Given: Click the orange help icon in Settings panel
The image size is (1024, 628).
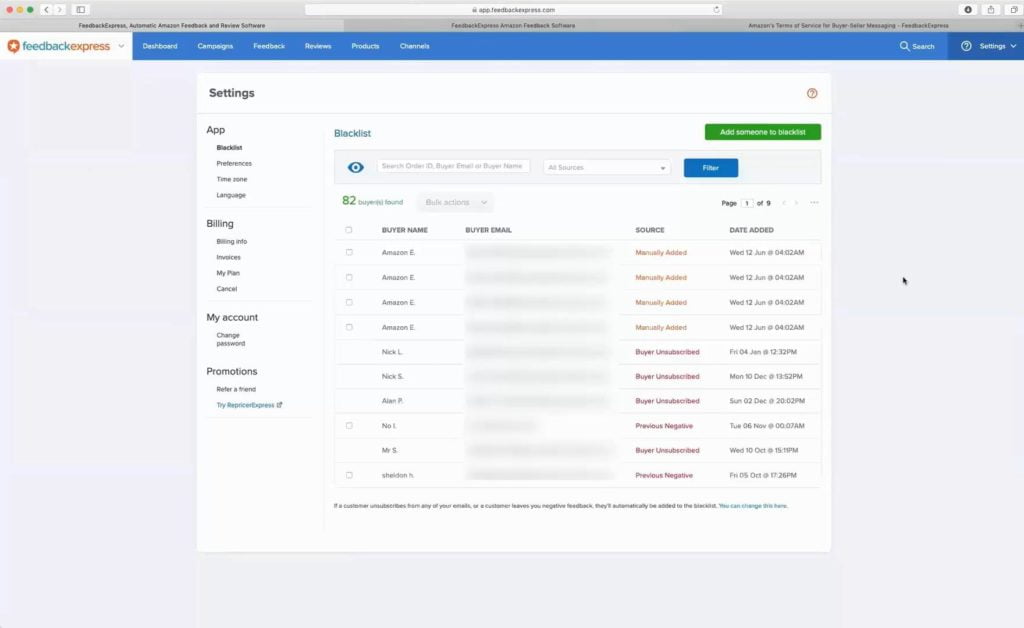Looking at the screenshot, I should (x=812, y=93).
